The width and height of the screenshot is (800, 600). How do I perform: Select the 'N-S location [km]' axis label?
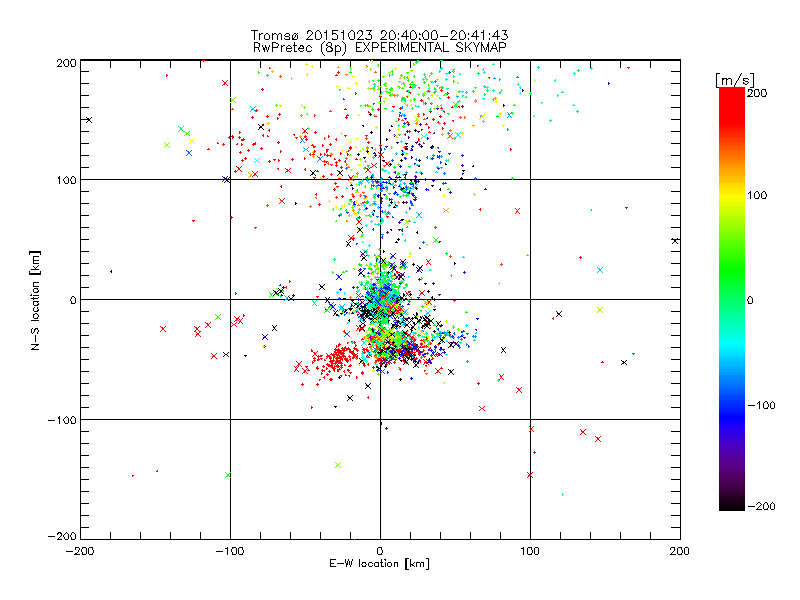tap(35, 300)
